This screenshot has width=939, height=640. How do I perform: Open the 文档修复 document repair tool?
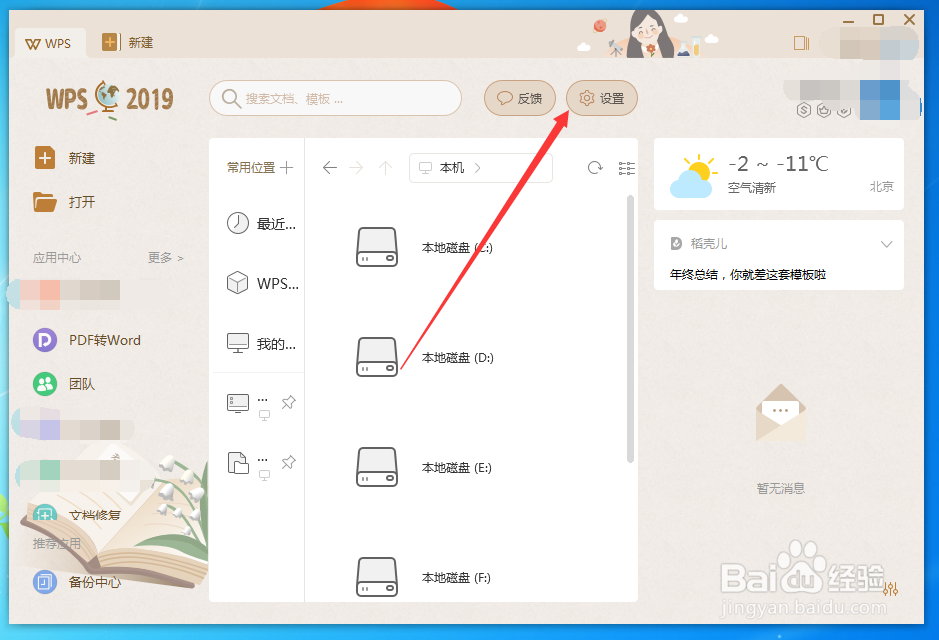point(77,515)
